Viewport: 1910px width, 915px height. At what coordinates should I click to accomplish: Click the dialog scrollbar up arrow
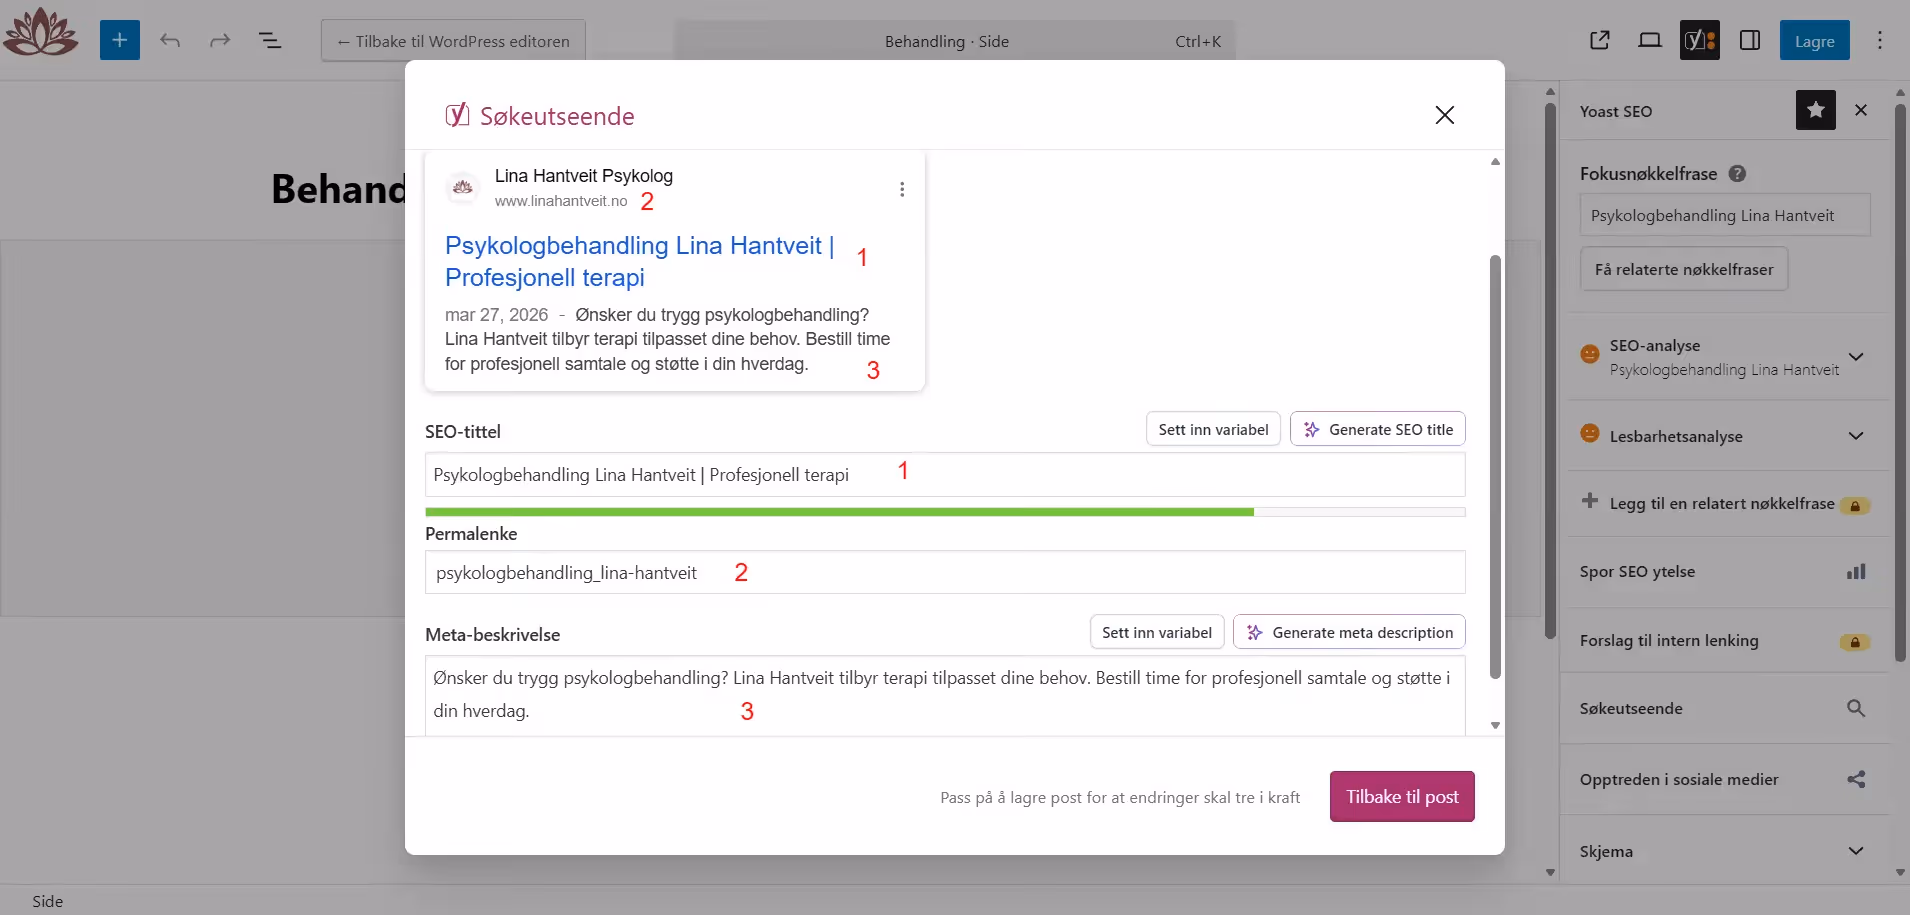tap(1495, 162)
